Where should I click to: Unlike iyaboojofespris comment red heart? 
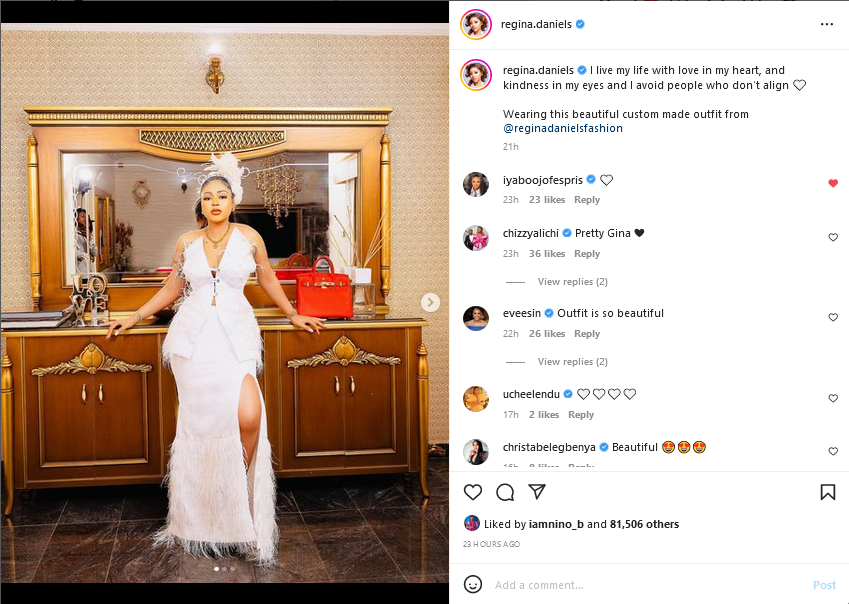pyautogui.click(x=833, y=183)
